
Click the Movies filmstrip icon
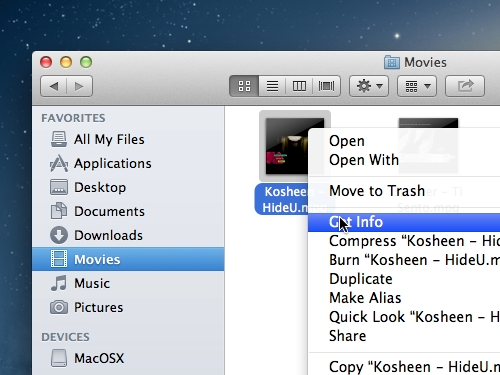click(59, 259)
